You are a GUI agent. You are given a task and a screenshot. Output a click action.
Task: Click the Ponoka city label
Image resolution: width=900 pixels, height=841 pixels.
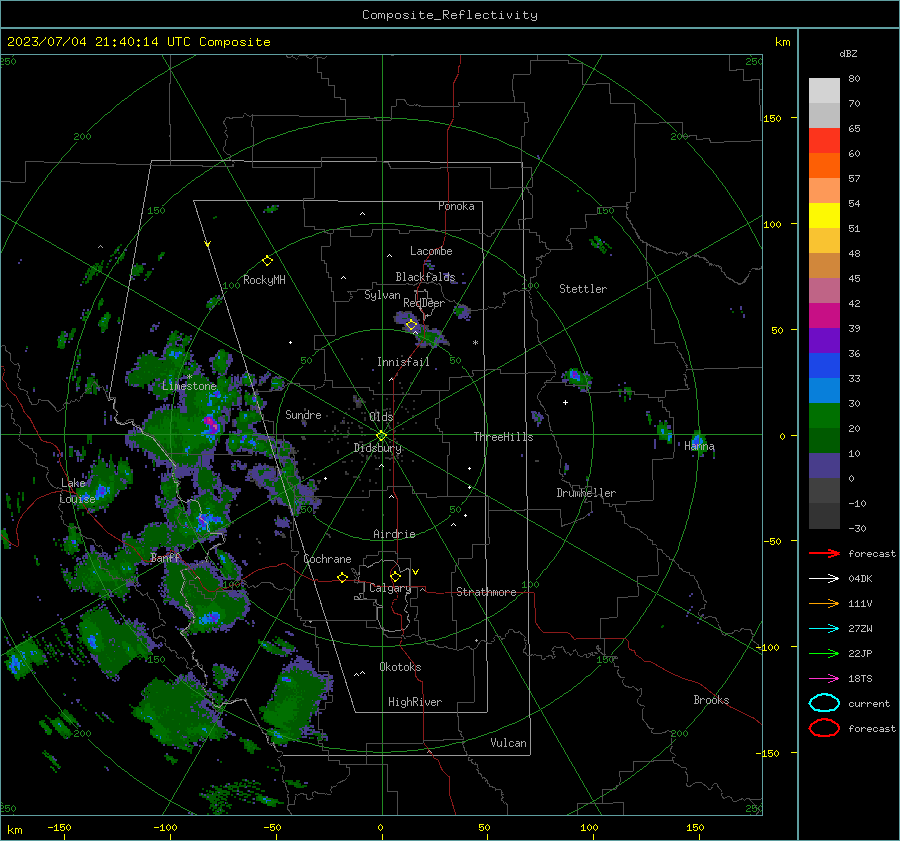click(456, 206)
